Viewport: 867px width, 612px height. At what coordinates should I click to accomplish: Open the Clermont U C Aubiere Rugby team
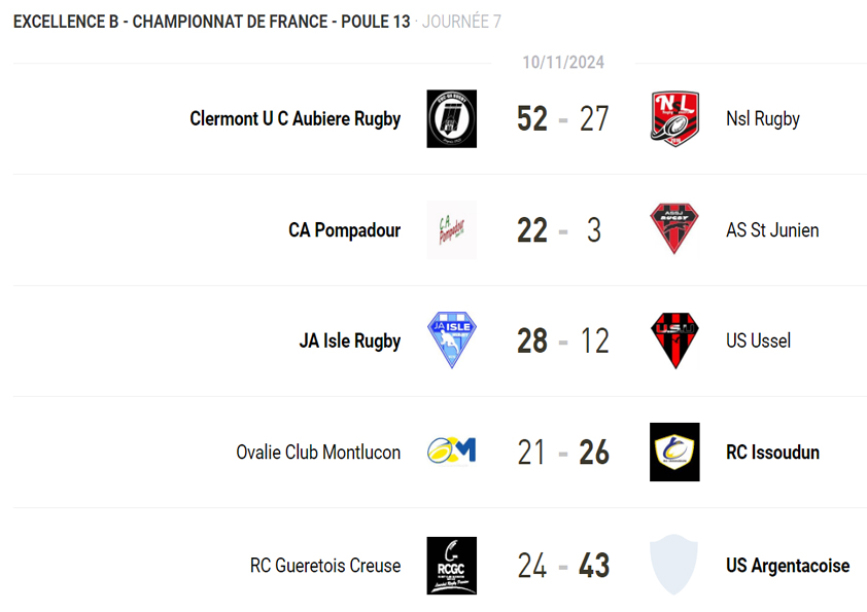click(x=295, y=119)
